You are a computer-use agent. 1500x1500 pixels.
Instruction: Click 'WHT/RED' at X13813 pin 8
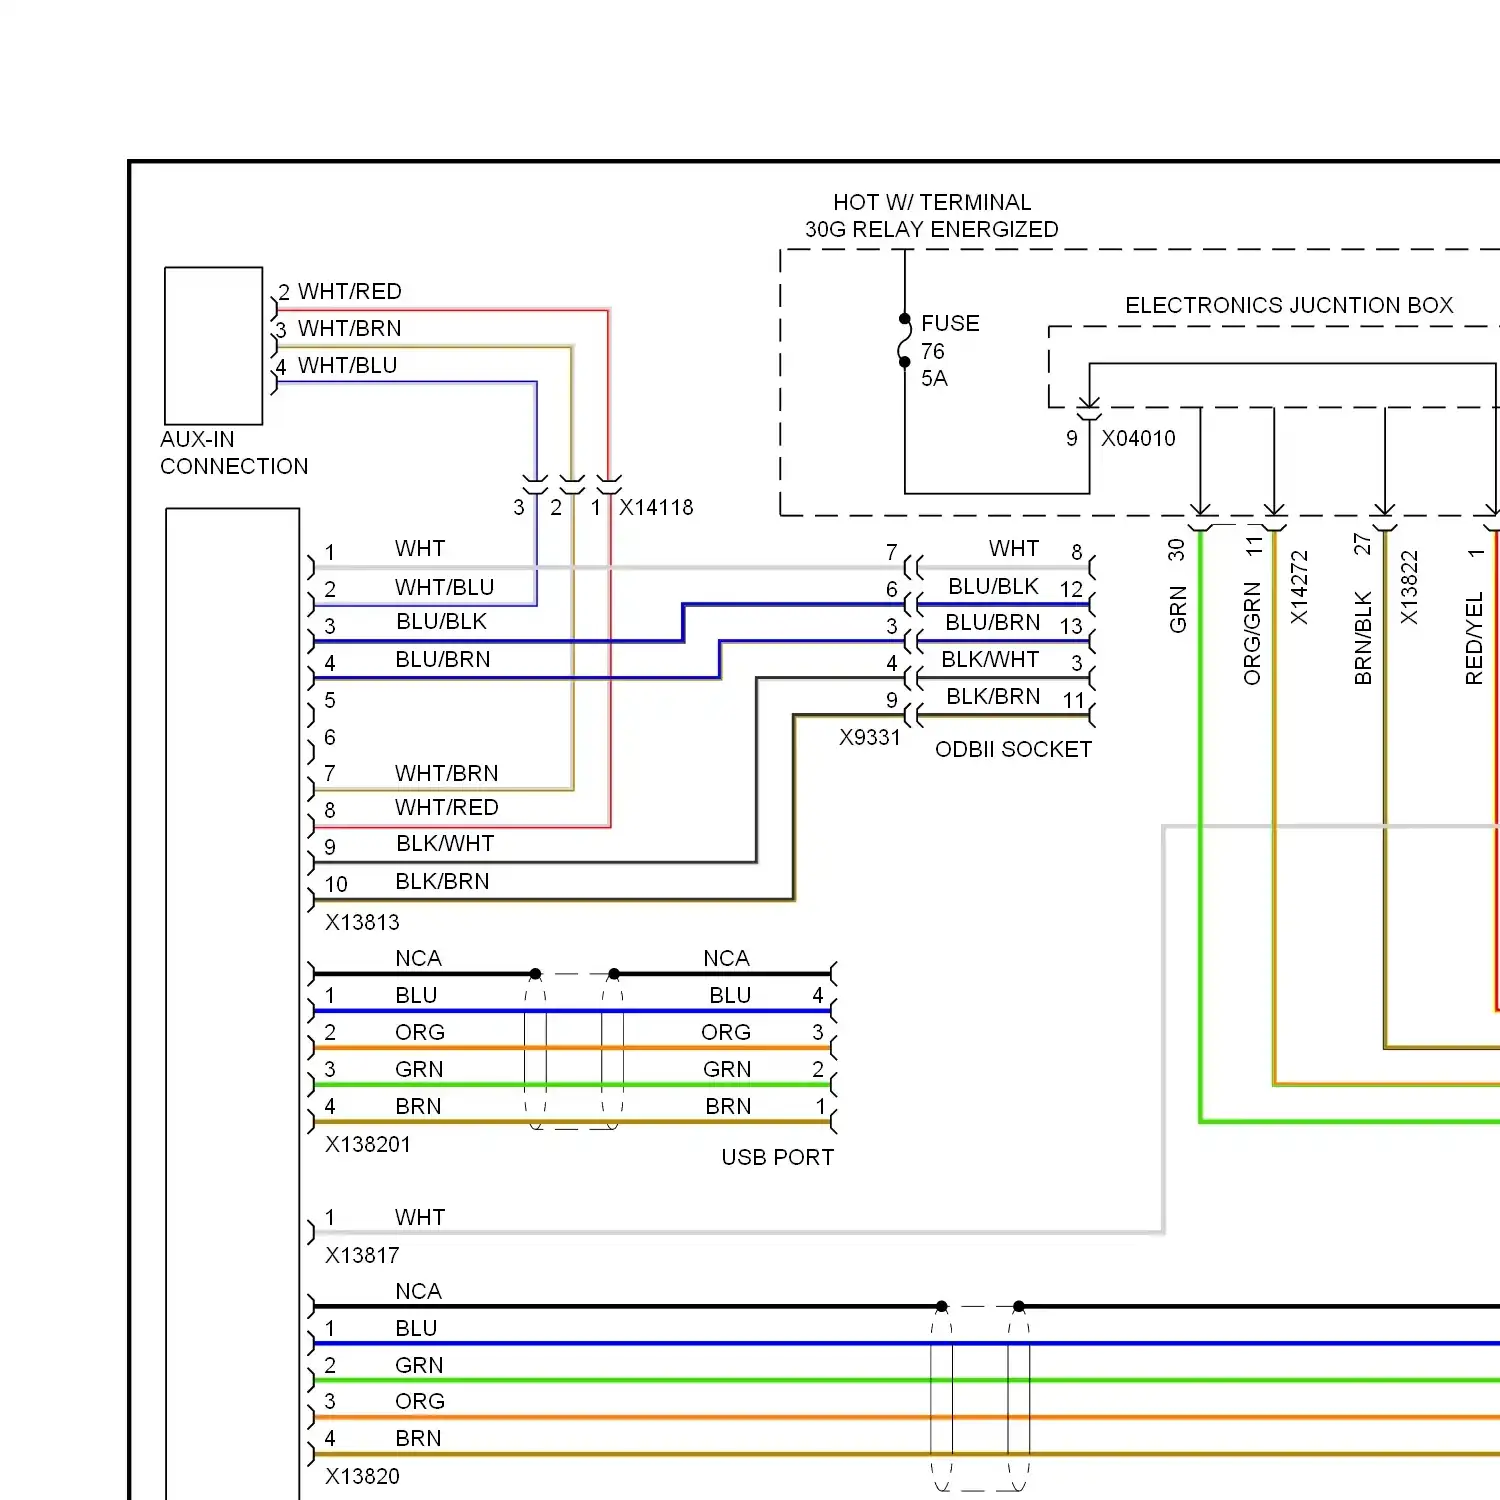[447, 807]
